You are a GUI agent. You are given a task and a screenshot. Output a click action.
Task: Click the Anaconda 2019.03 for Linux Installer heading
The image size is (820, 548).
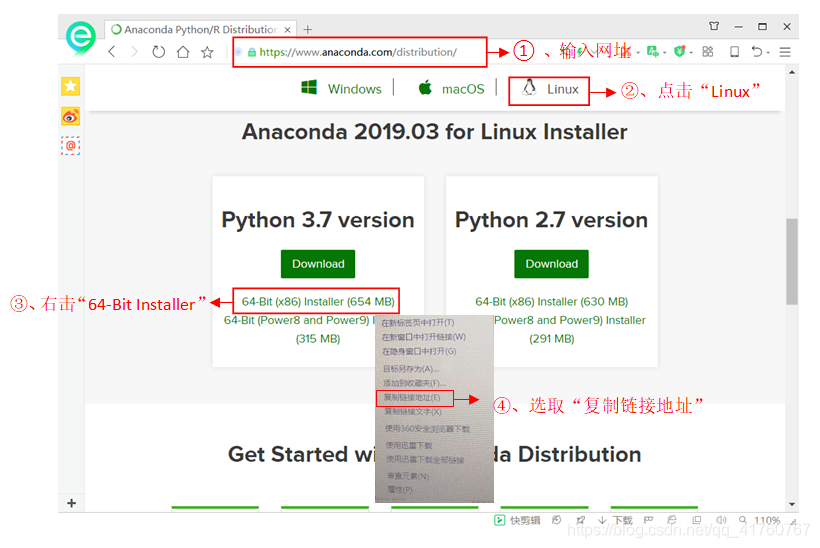[x=435, y=132]
